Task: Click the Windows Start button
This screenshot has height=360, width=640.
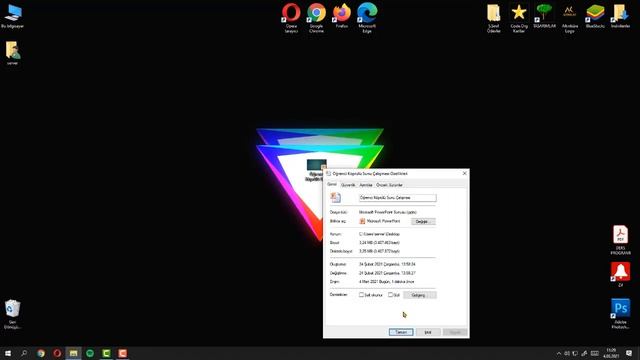Action: (8, 353)
